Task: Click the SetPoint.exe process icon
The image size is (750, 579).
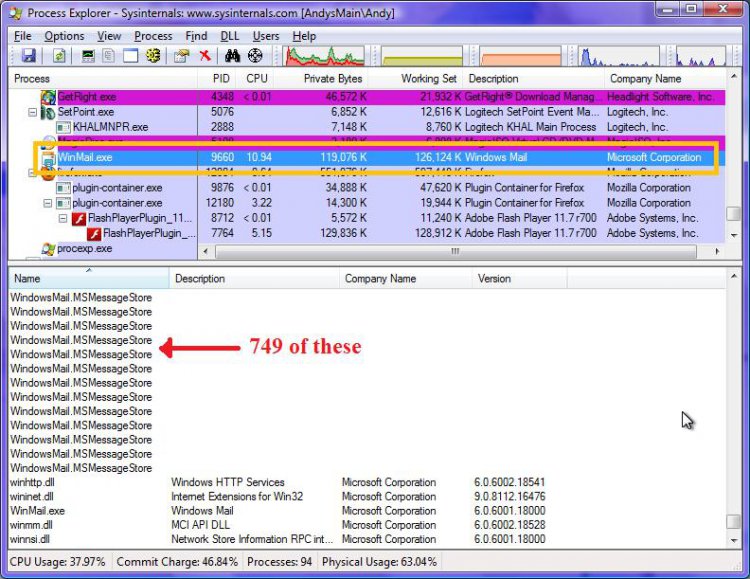Action: pos(48,112)
